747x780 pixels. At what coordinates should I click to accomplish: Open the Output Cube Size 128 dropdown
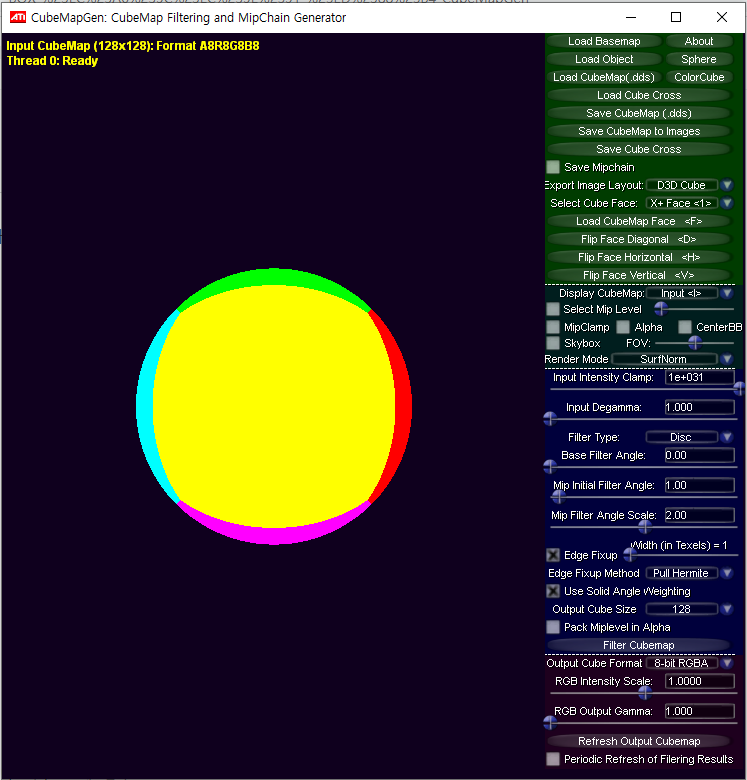[681, 609]
